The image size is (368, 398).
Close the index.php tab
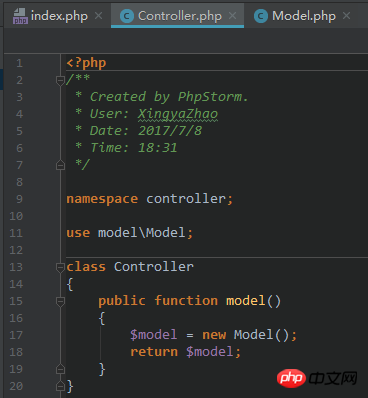98,16
